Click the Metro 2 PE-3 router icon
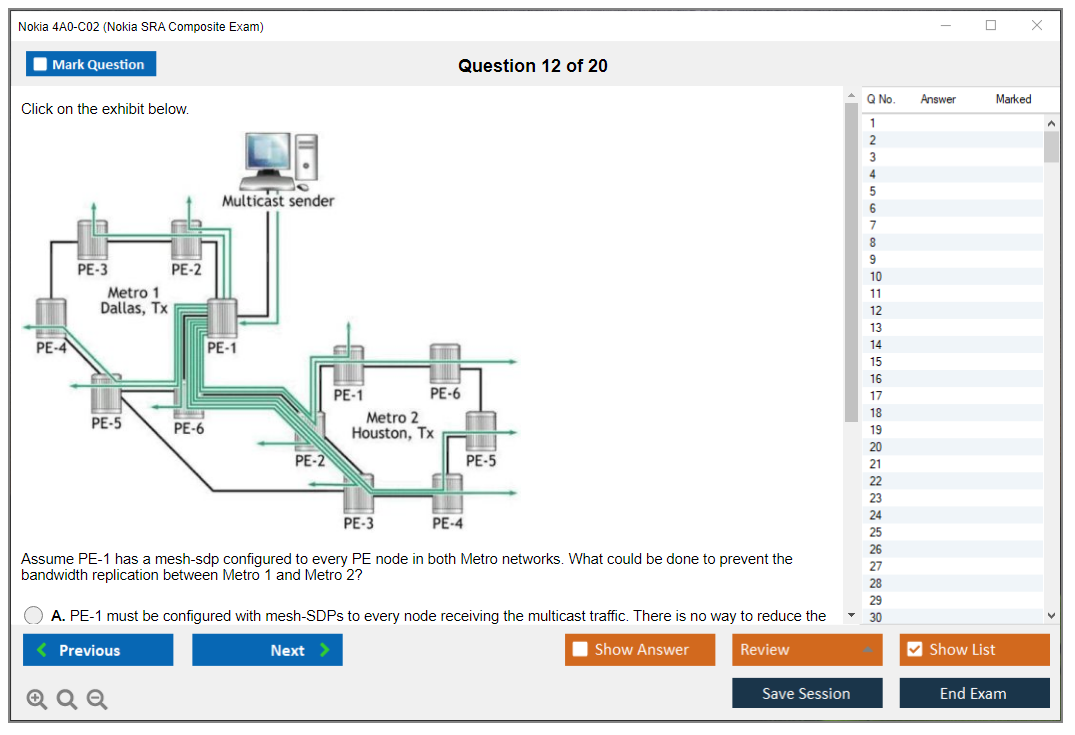Screen dimensions: 1075x735 [358, 494]
